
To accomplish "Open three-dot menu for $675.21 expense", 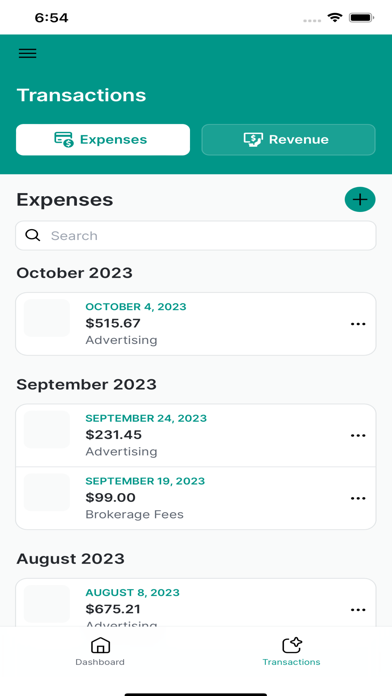I will point(358,610).
